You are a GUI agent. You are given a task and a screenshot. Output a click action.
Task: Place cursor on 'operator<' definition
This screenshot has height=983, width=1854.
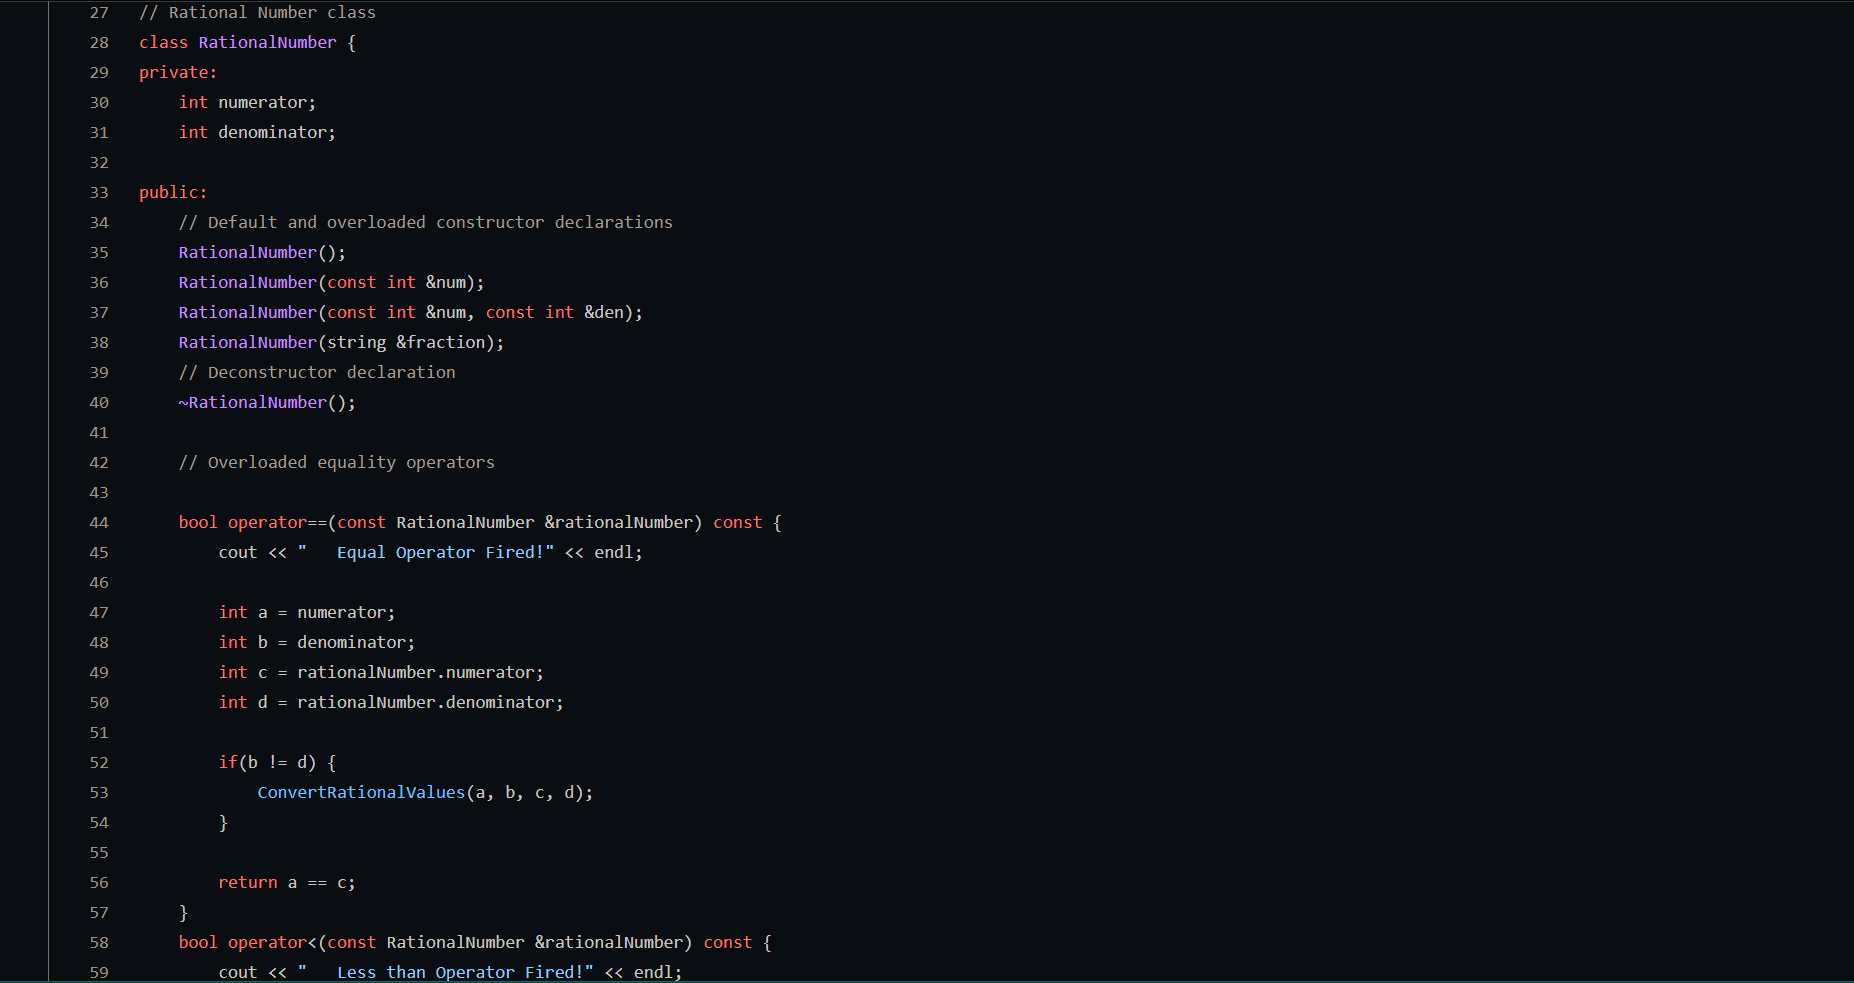coord(272,942)
